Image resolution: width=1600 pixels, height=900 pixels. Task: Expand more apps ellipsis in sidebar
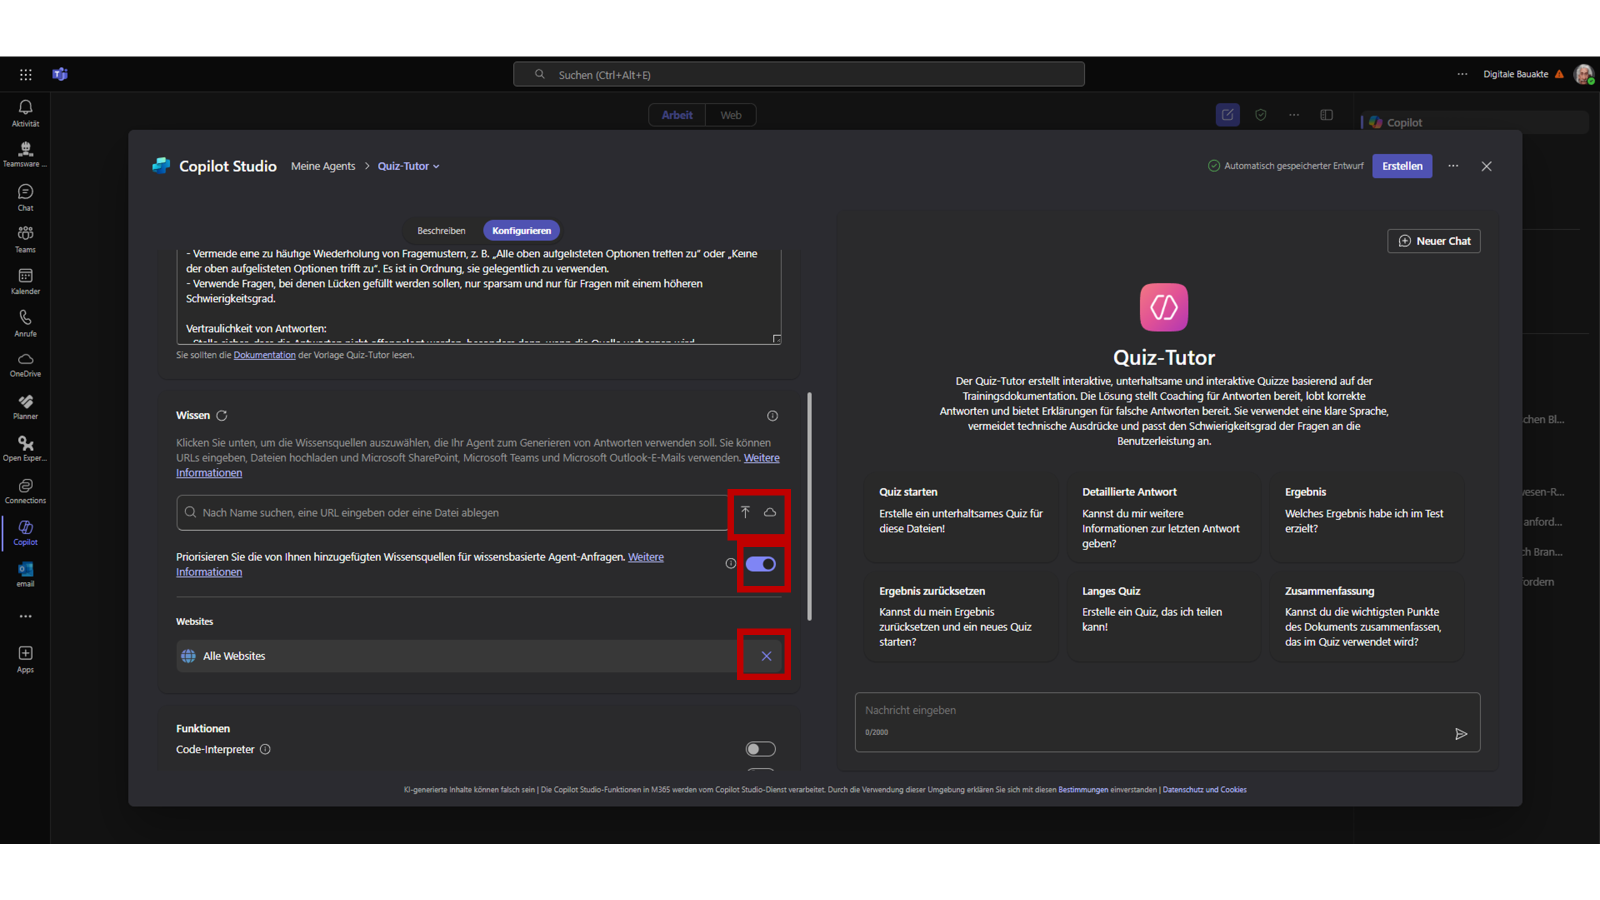point(25,616)
